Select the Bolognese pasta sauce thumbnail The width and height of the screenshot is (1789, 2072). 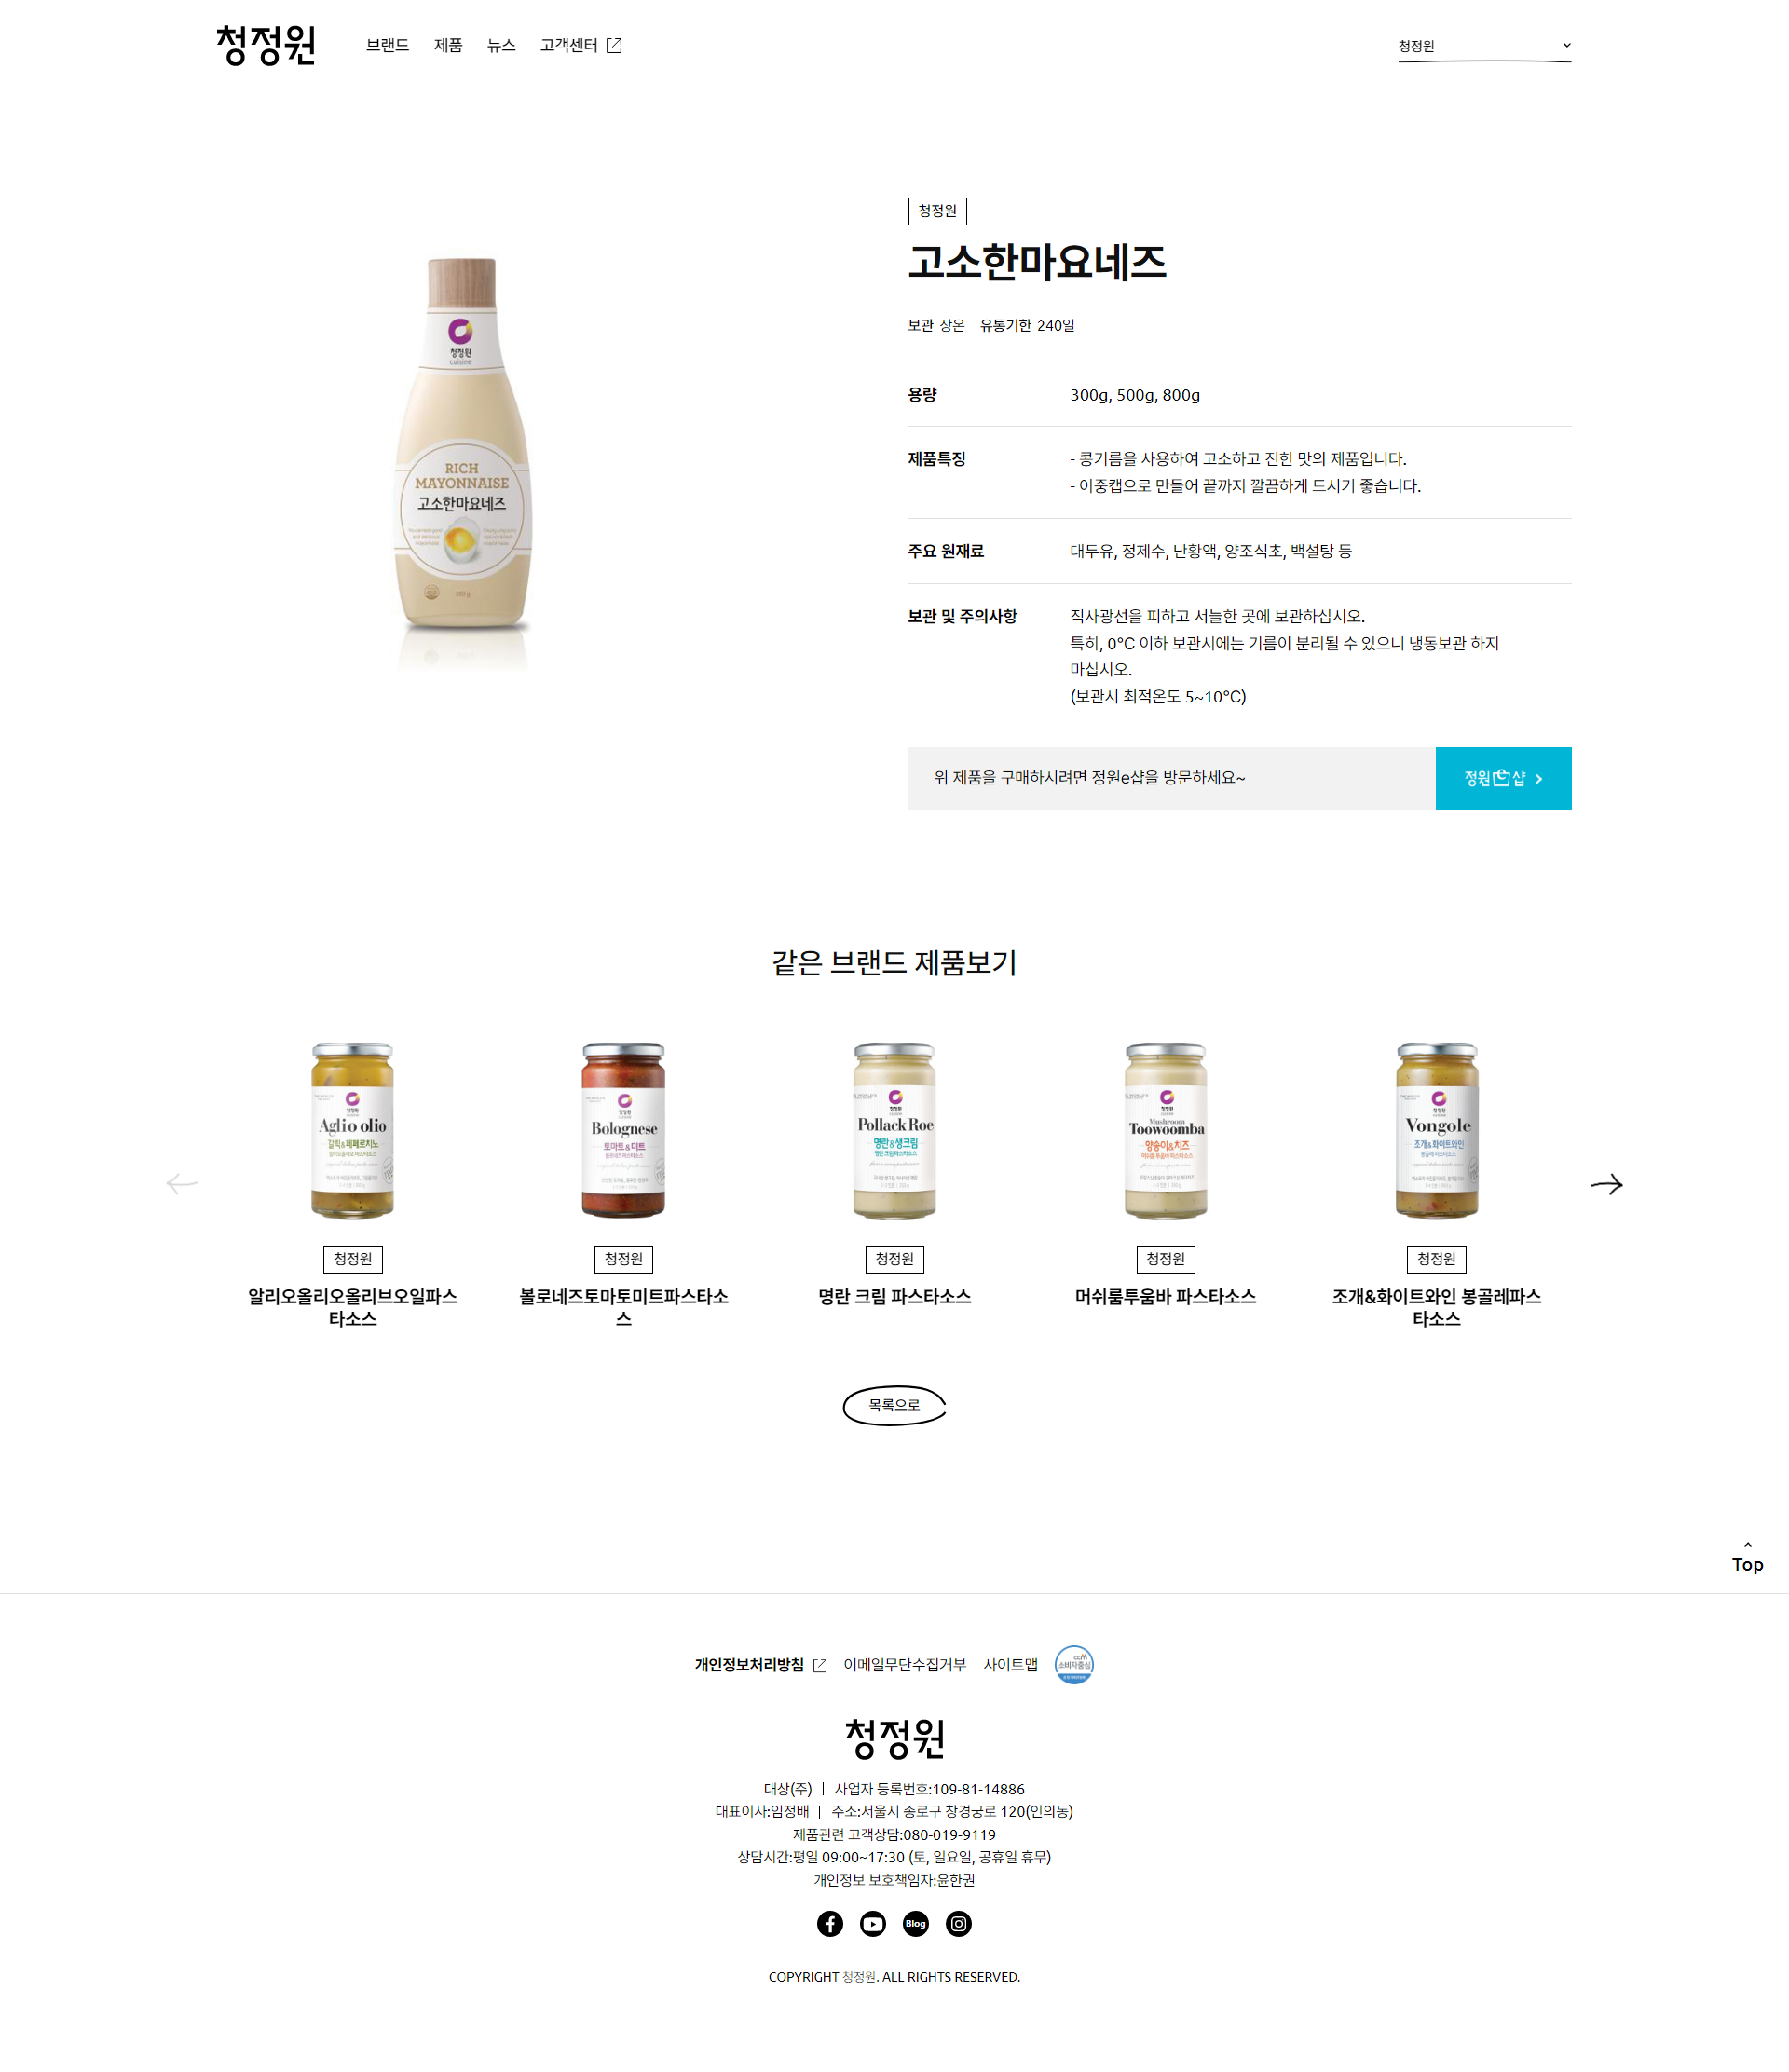623,1131
